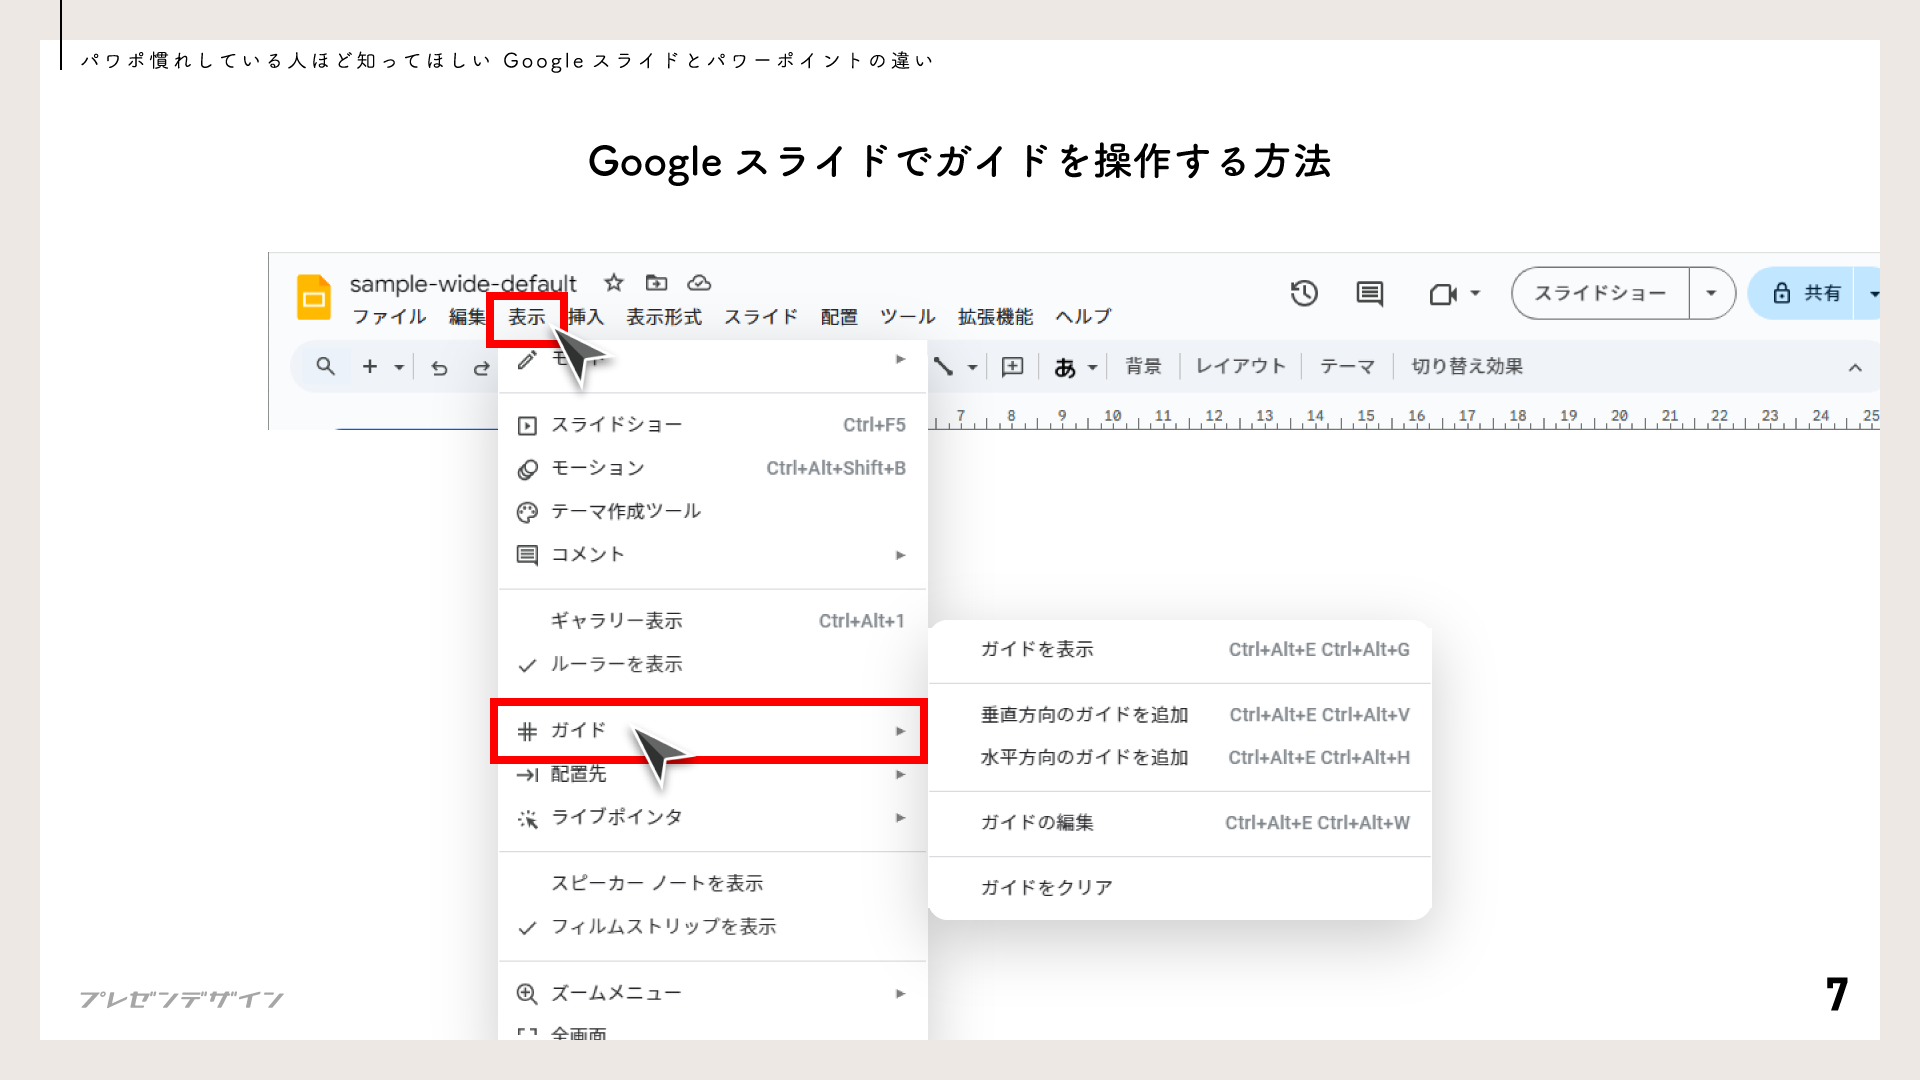Open new slide layout dropdown arrow
1920x1080 pixels.
(x=399, y=367)
